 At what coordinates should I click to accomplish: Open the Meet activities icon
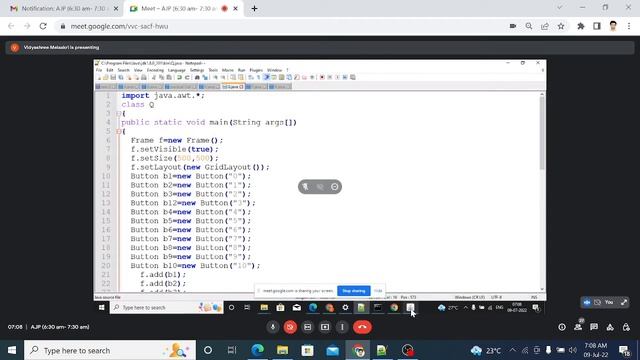(x=610, y=327)
